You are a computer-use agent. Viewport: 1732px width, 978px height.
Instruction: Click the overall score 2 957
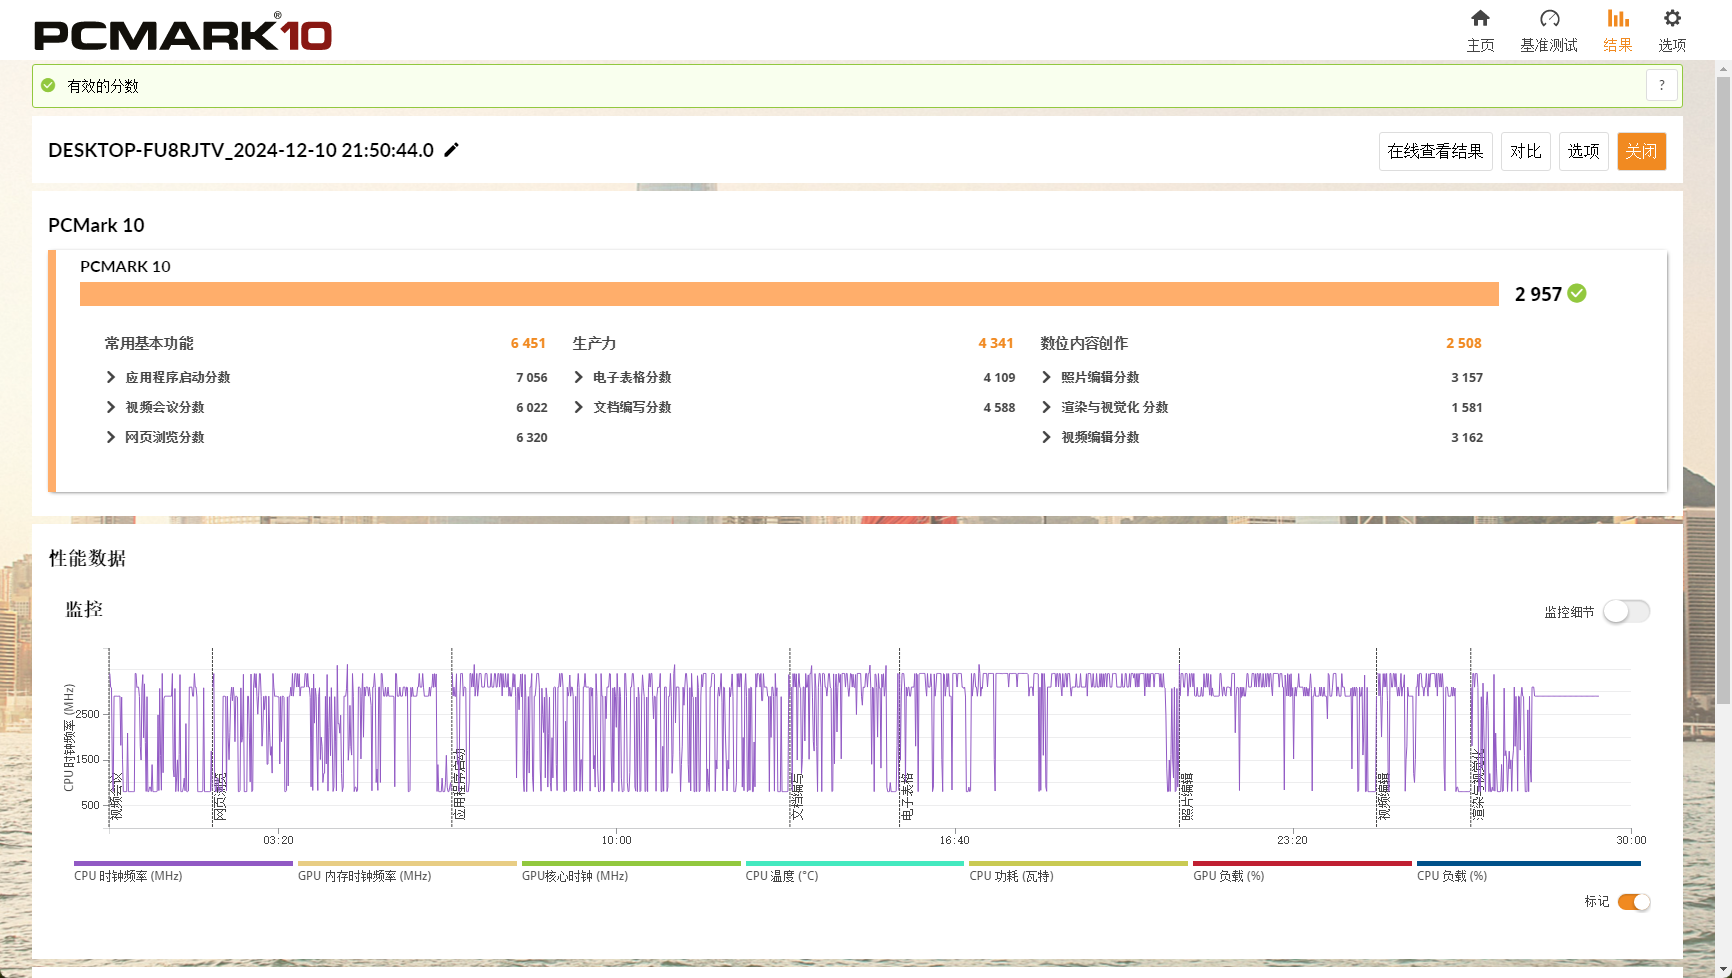coord(1538,294)
